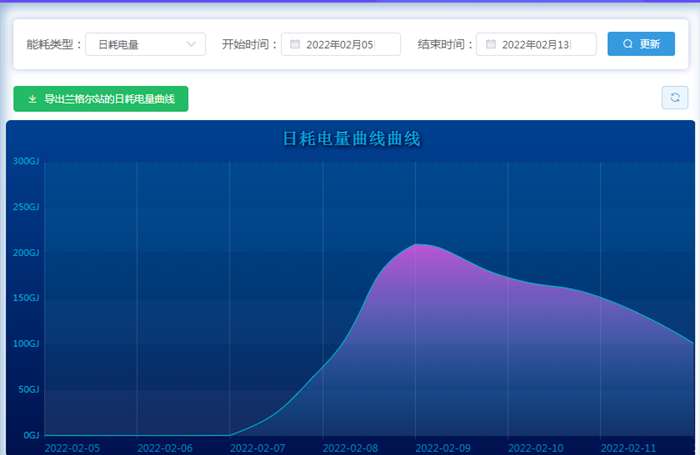700x455 pixels.
Task: Click the 250GJ y-axis label
Action: (x=26, y=207)
